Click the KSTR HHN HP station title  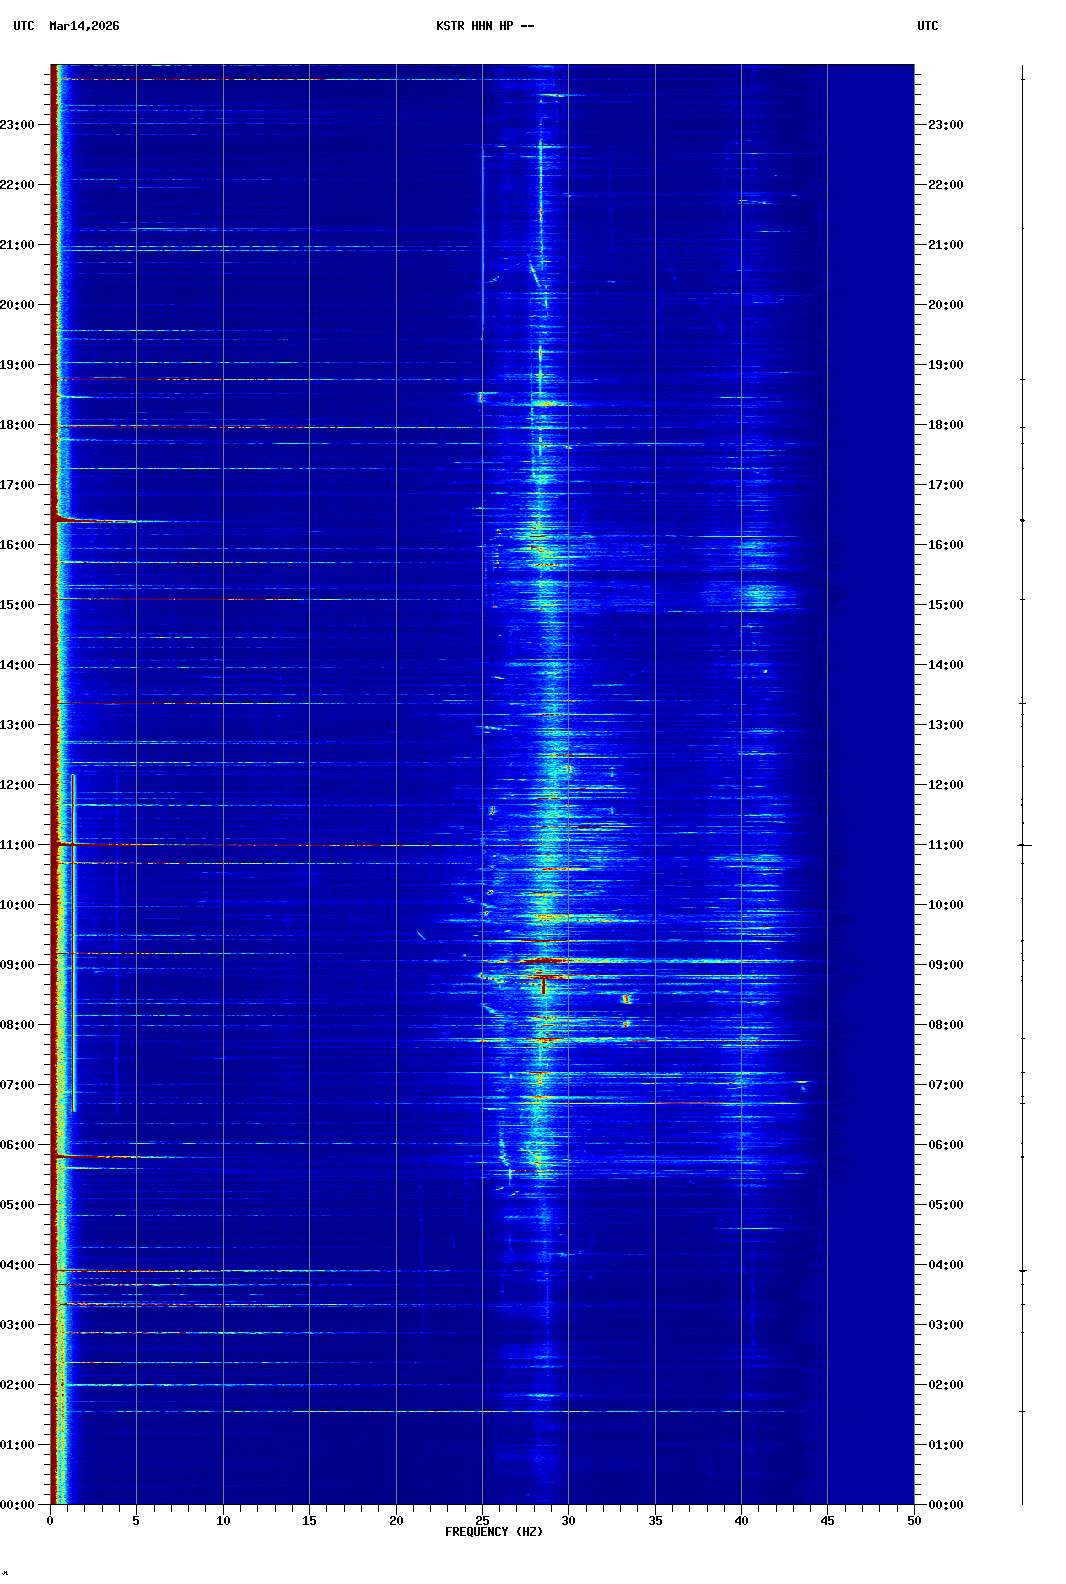tap(485, 26)
